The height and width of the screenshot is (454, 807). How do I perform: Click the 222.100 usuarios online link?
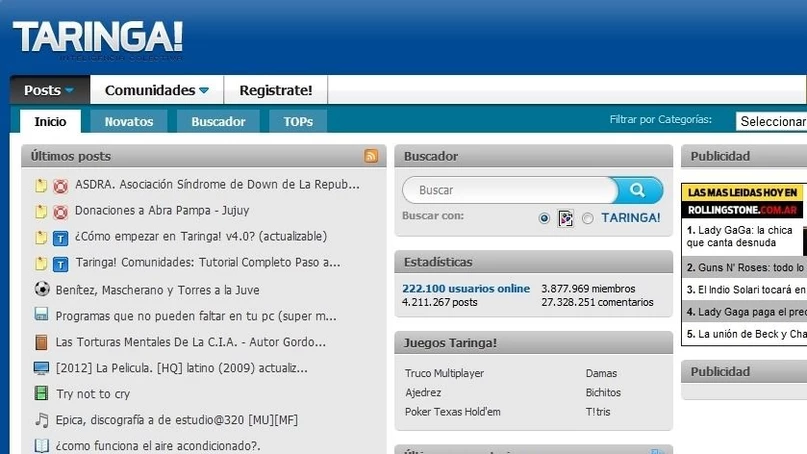pyautogui.click(x=466, y=289)
